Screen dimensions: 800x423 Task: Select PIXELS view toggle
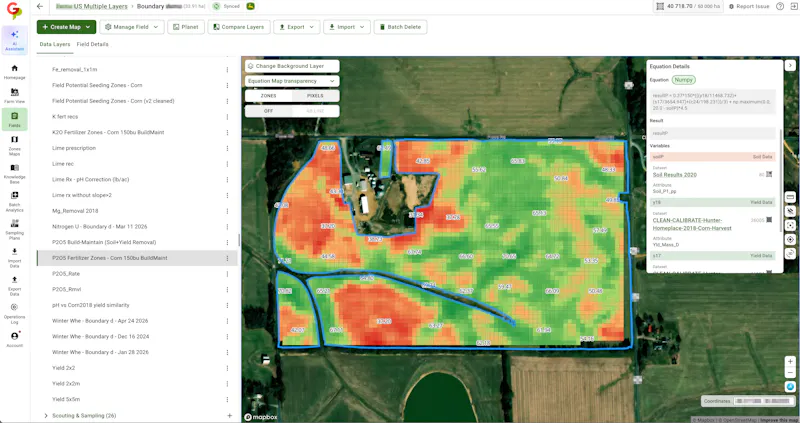coord(315,96)
